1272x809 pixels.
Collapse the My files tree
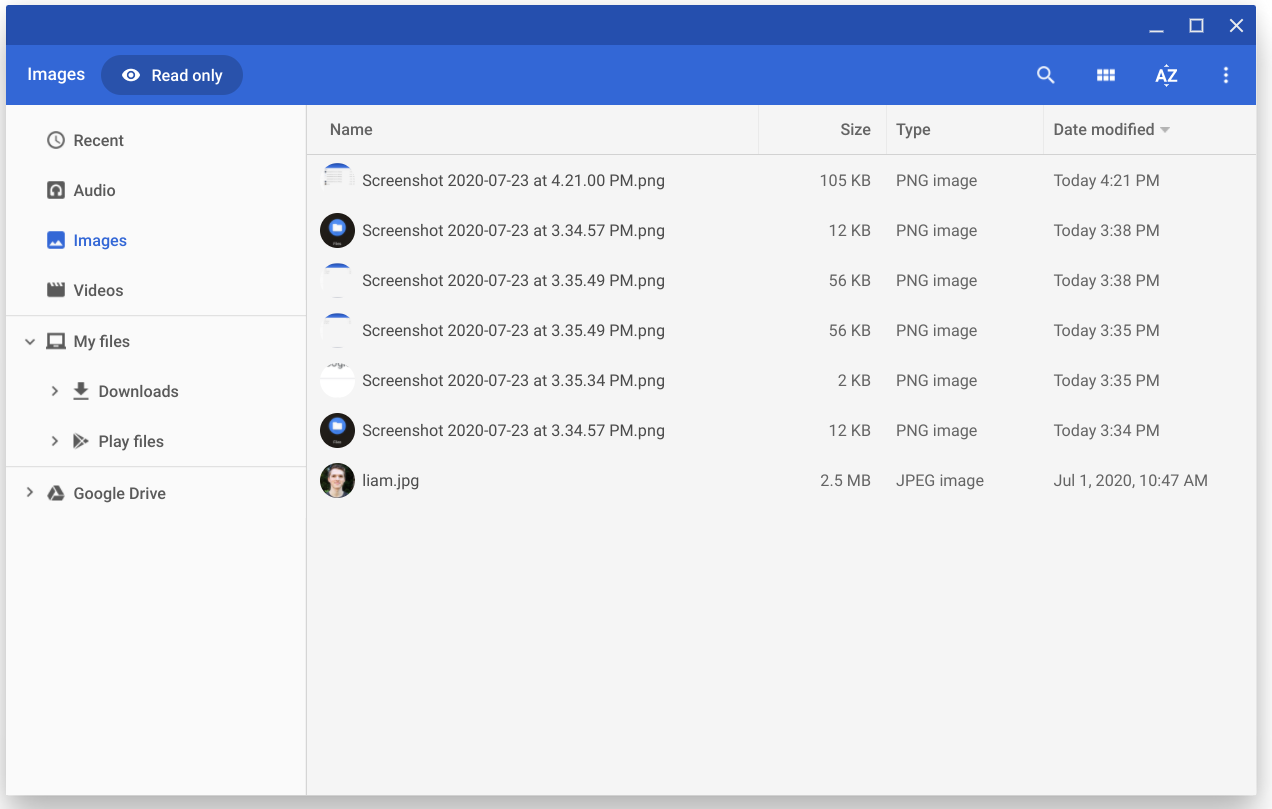pos(30,341)
